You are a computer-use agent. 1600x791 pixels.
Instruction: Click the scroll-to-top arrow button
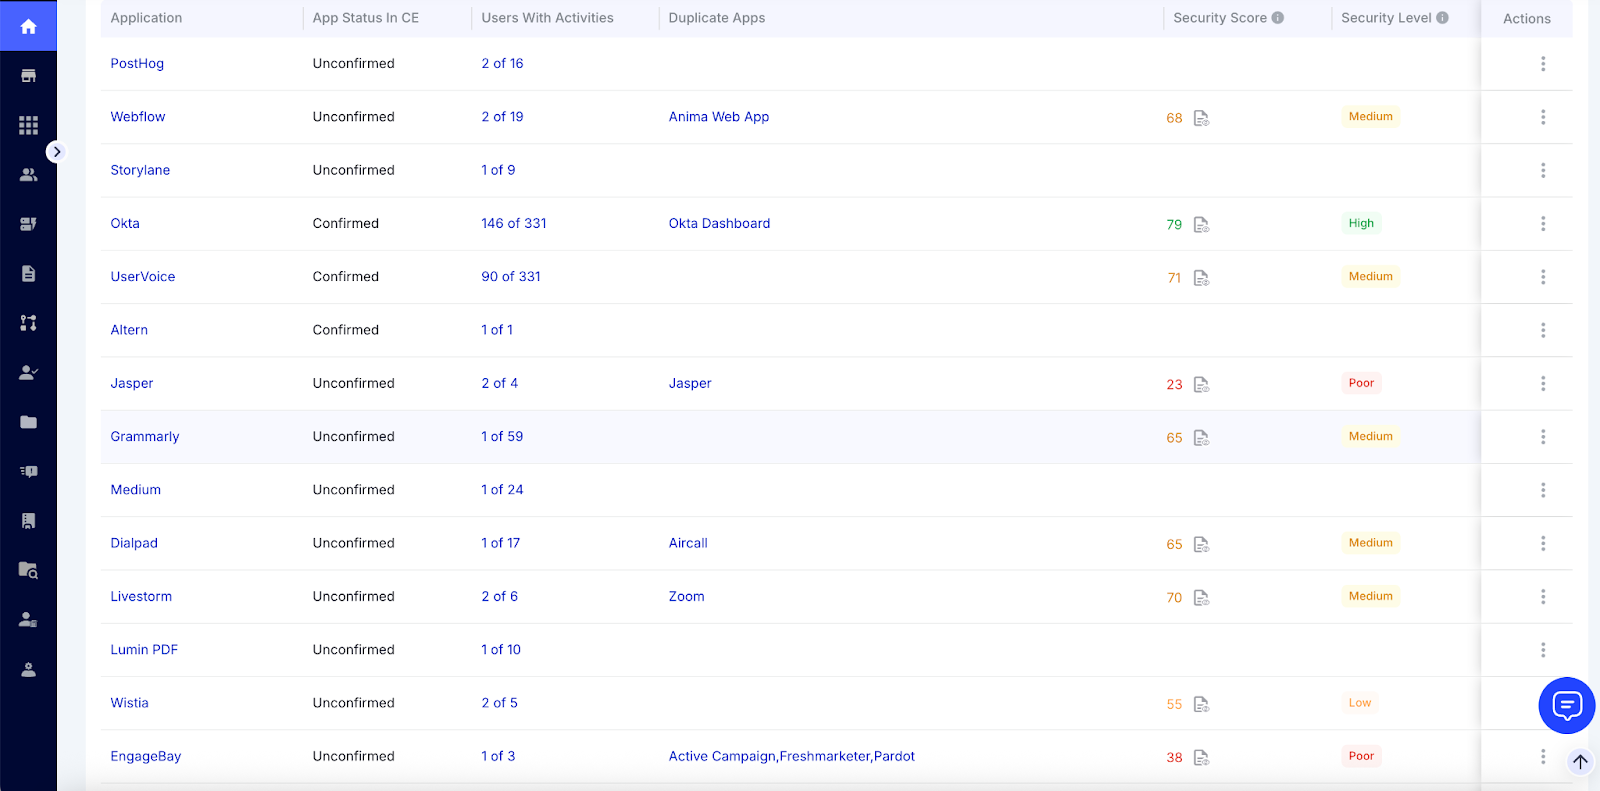(x=1580, y=761)
